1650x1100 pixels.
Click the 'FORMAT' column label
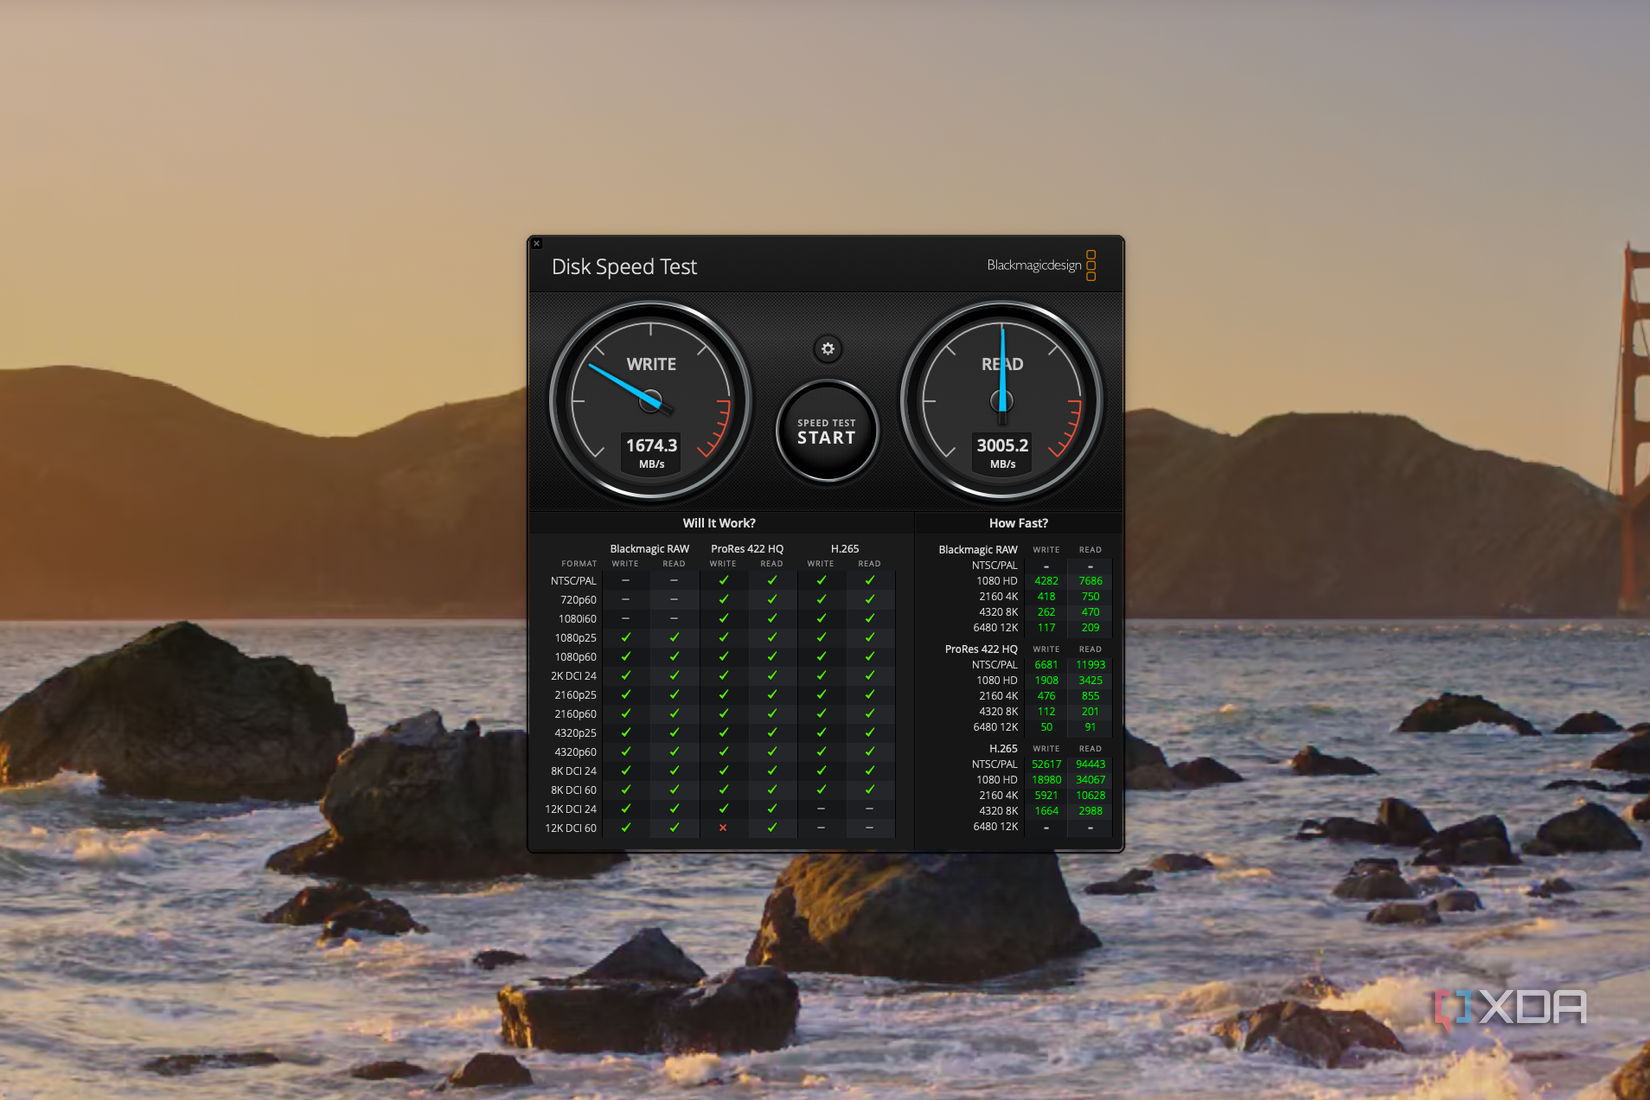pos(579,564)
